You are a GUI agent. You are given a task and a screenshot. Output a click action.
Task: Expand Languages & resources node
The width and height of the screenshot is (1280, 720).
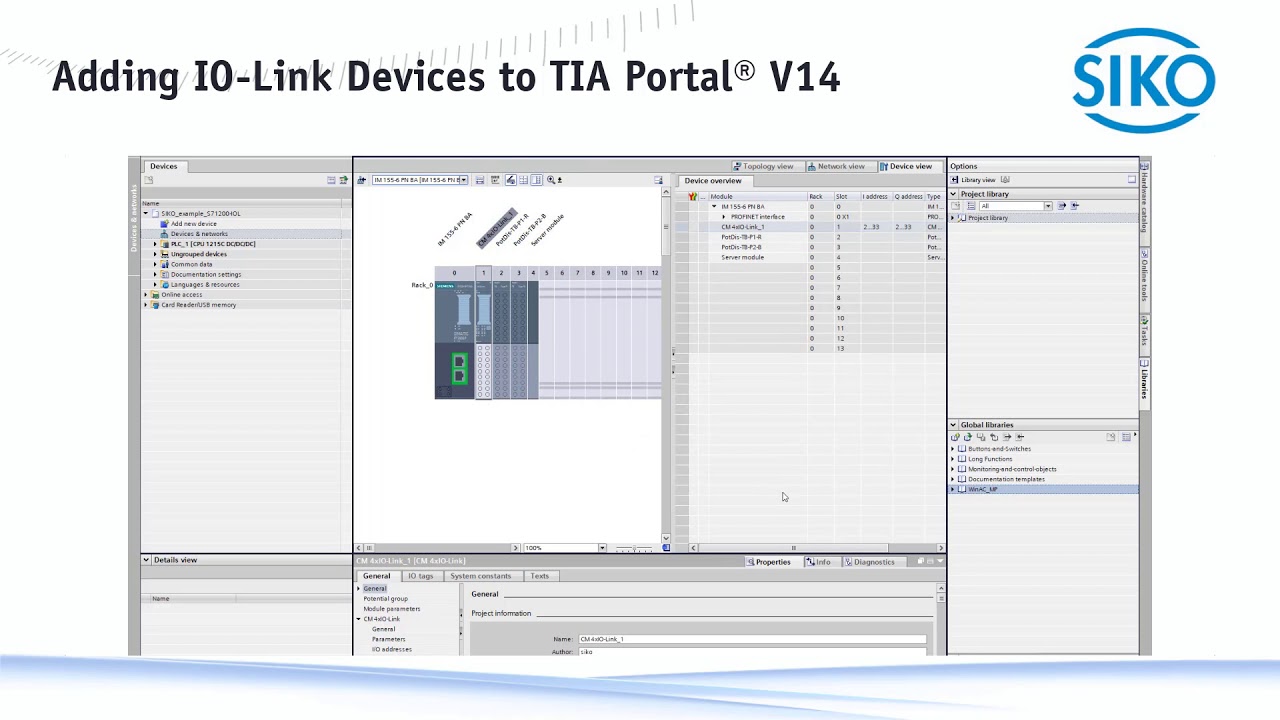pyautogui.click(x=155, y=284)
